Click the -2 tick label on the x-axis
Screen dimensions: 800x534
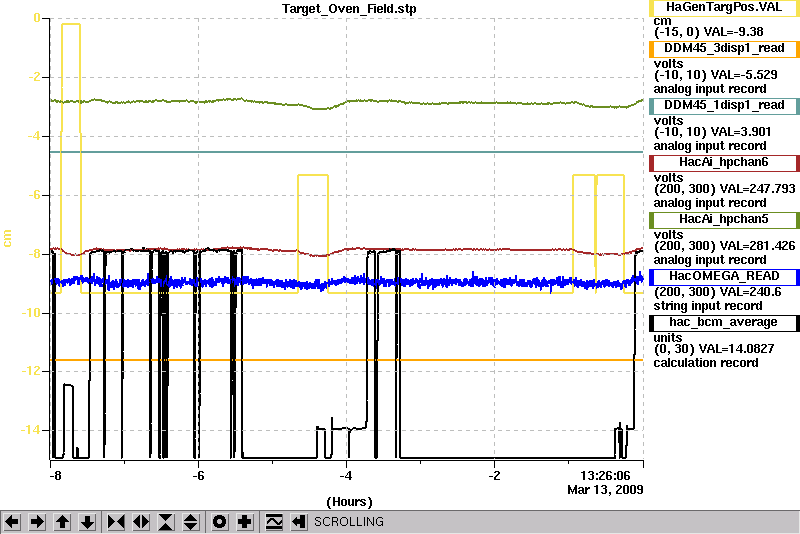click(x=494, y=476)
